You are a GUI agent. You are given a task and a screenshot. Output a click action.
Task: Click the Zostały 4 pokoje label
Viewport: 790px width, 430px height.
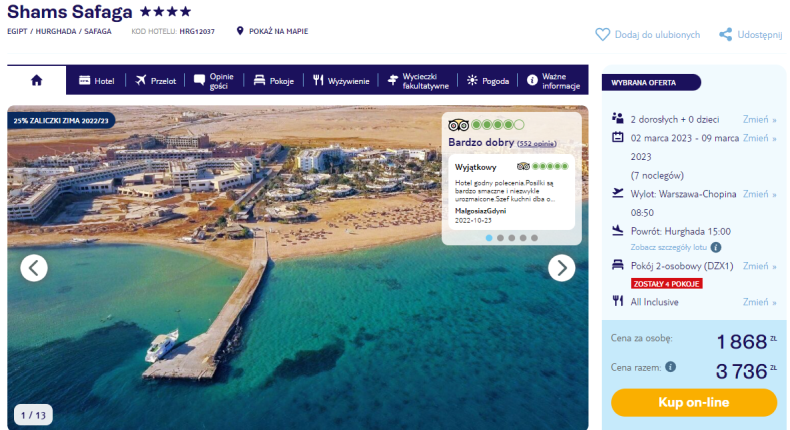(x=667, y=284)
